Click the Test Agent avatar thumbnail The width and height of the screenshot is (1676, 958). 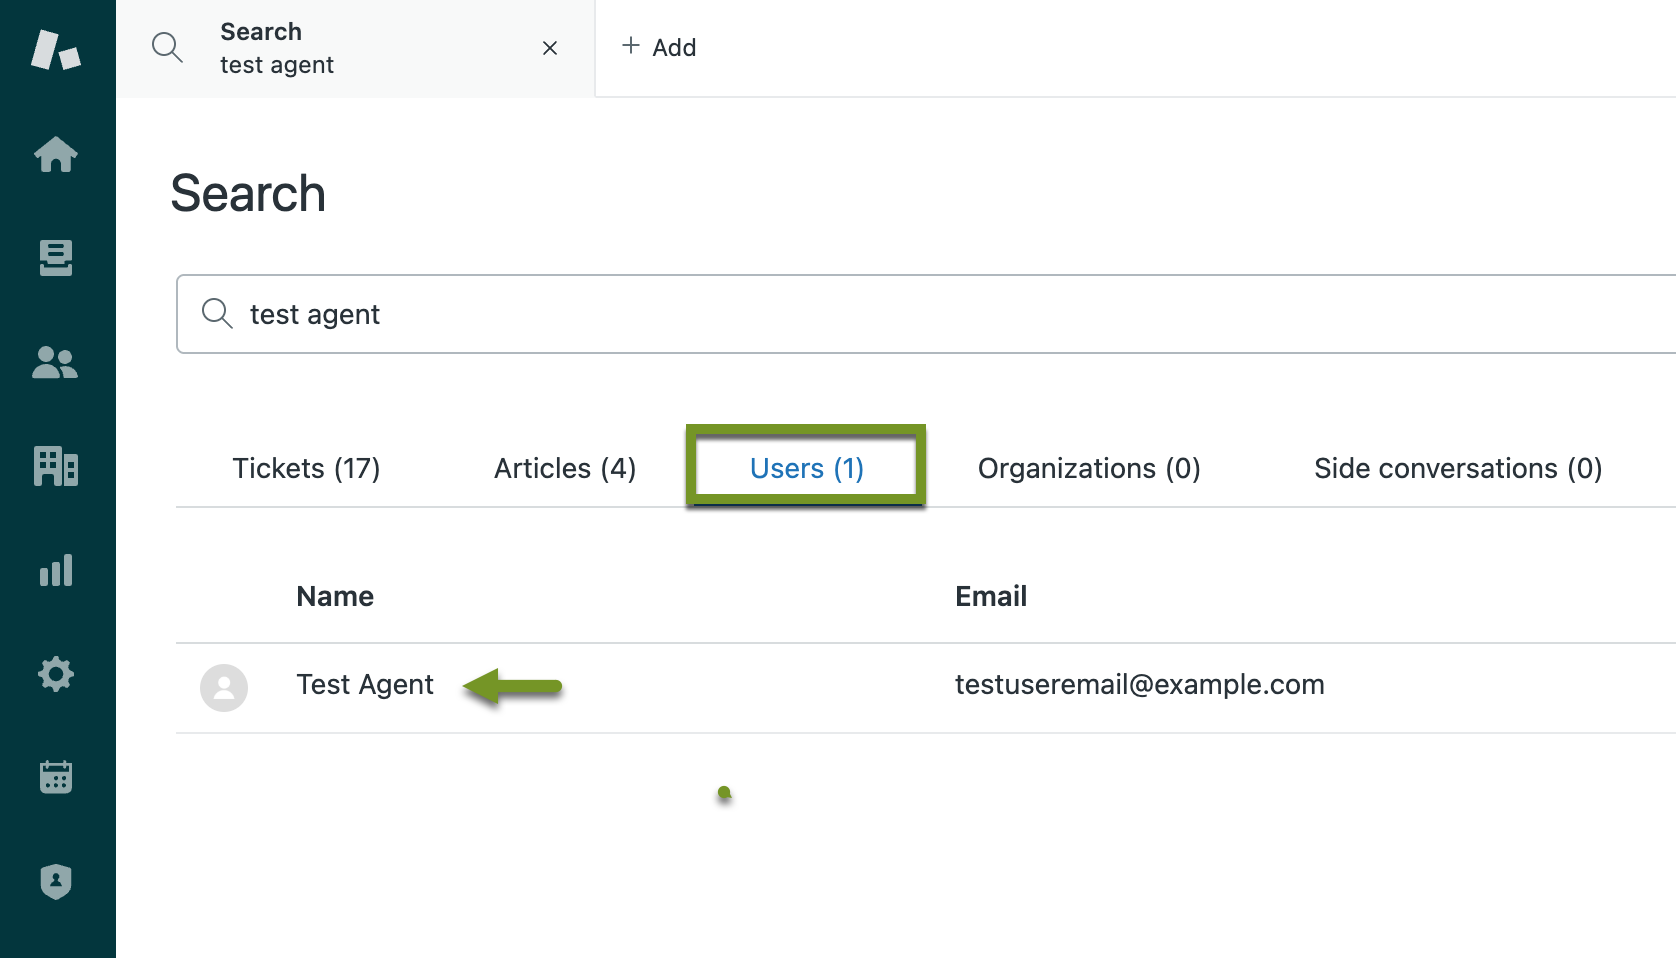[224, 688]
